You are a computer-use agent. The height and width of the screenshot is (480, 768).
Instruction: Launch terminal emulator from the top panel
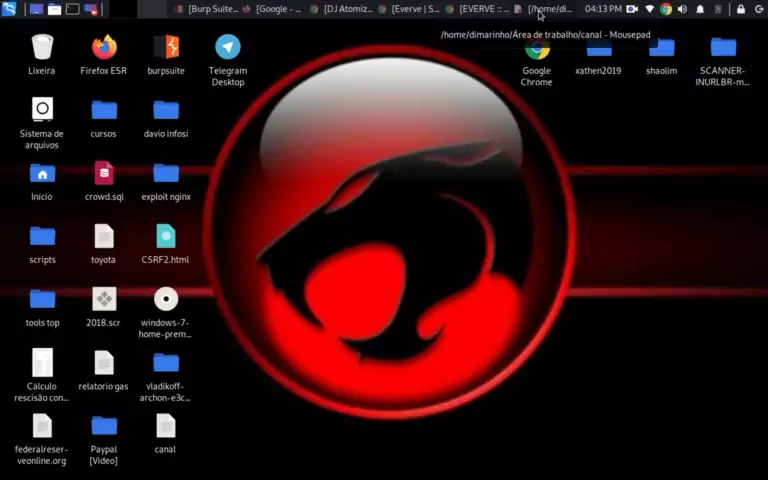[x=72, y=9]
